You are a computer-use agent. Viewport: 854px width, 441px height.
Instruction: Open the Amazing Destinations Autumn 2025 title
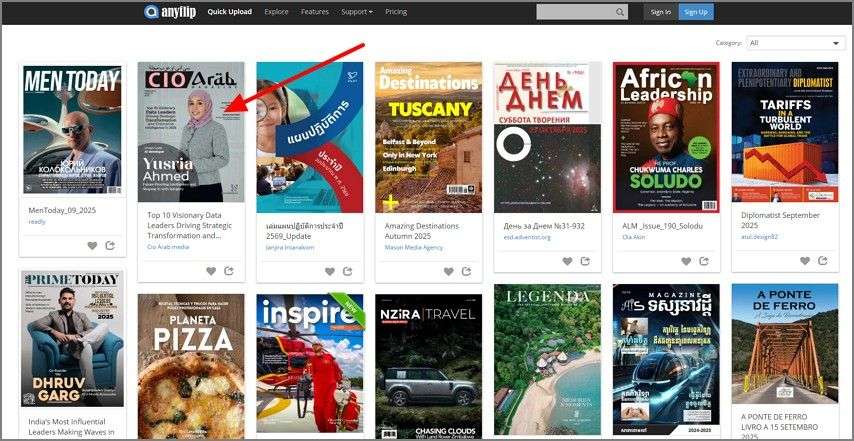pyautogui.click(x=422, y=231)
